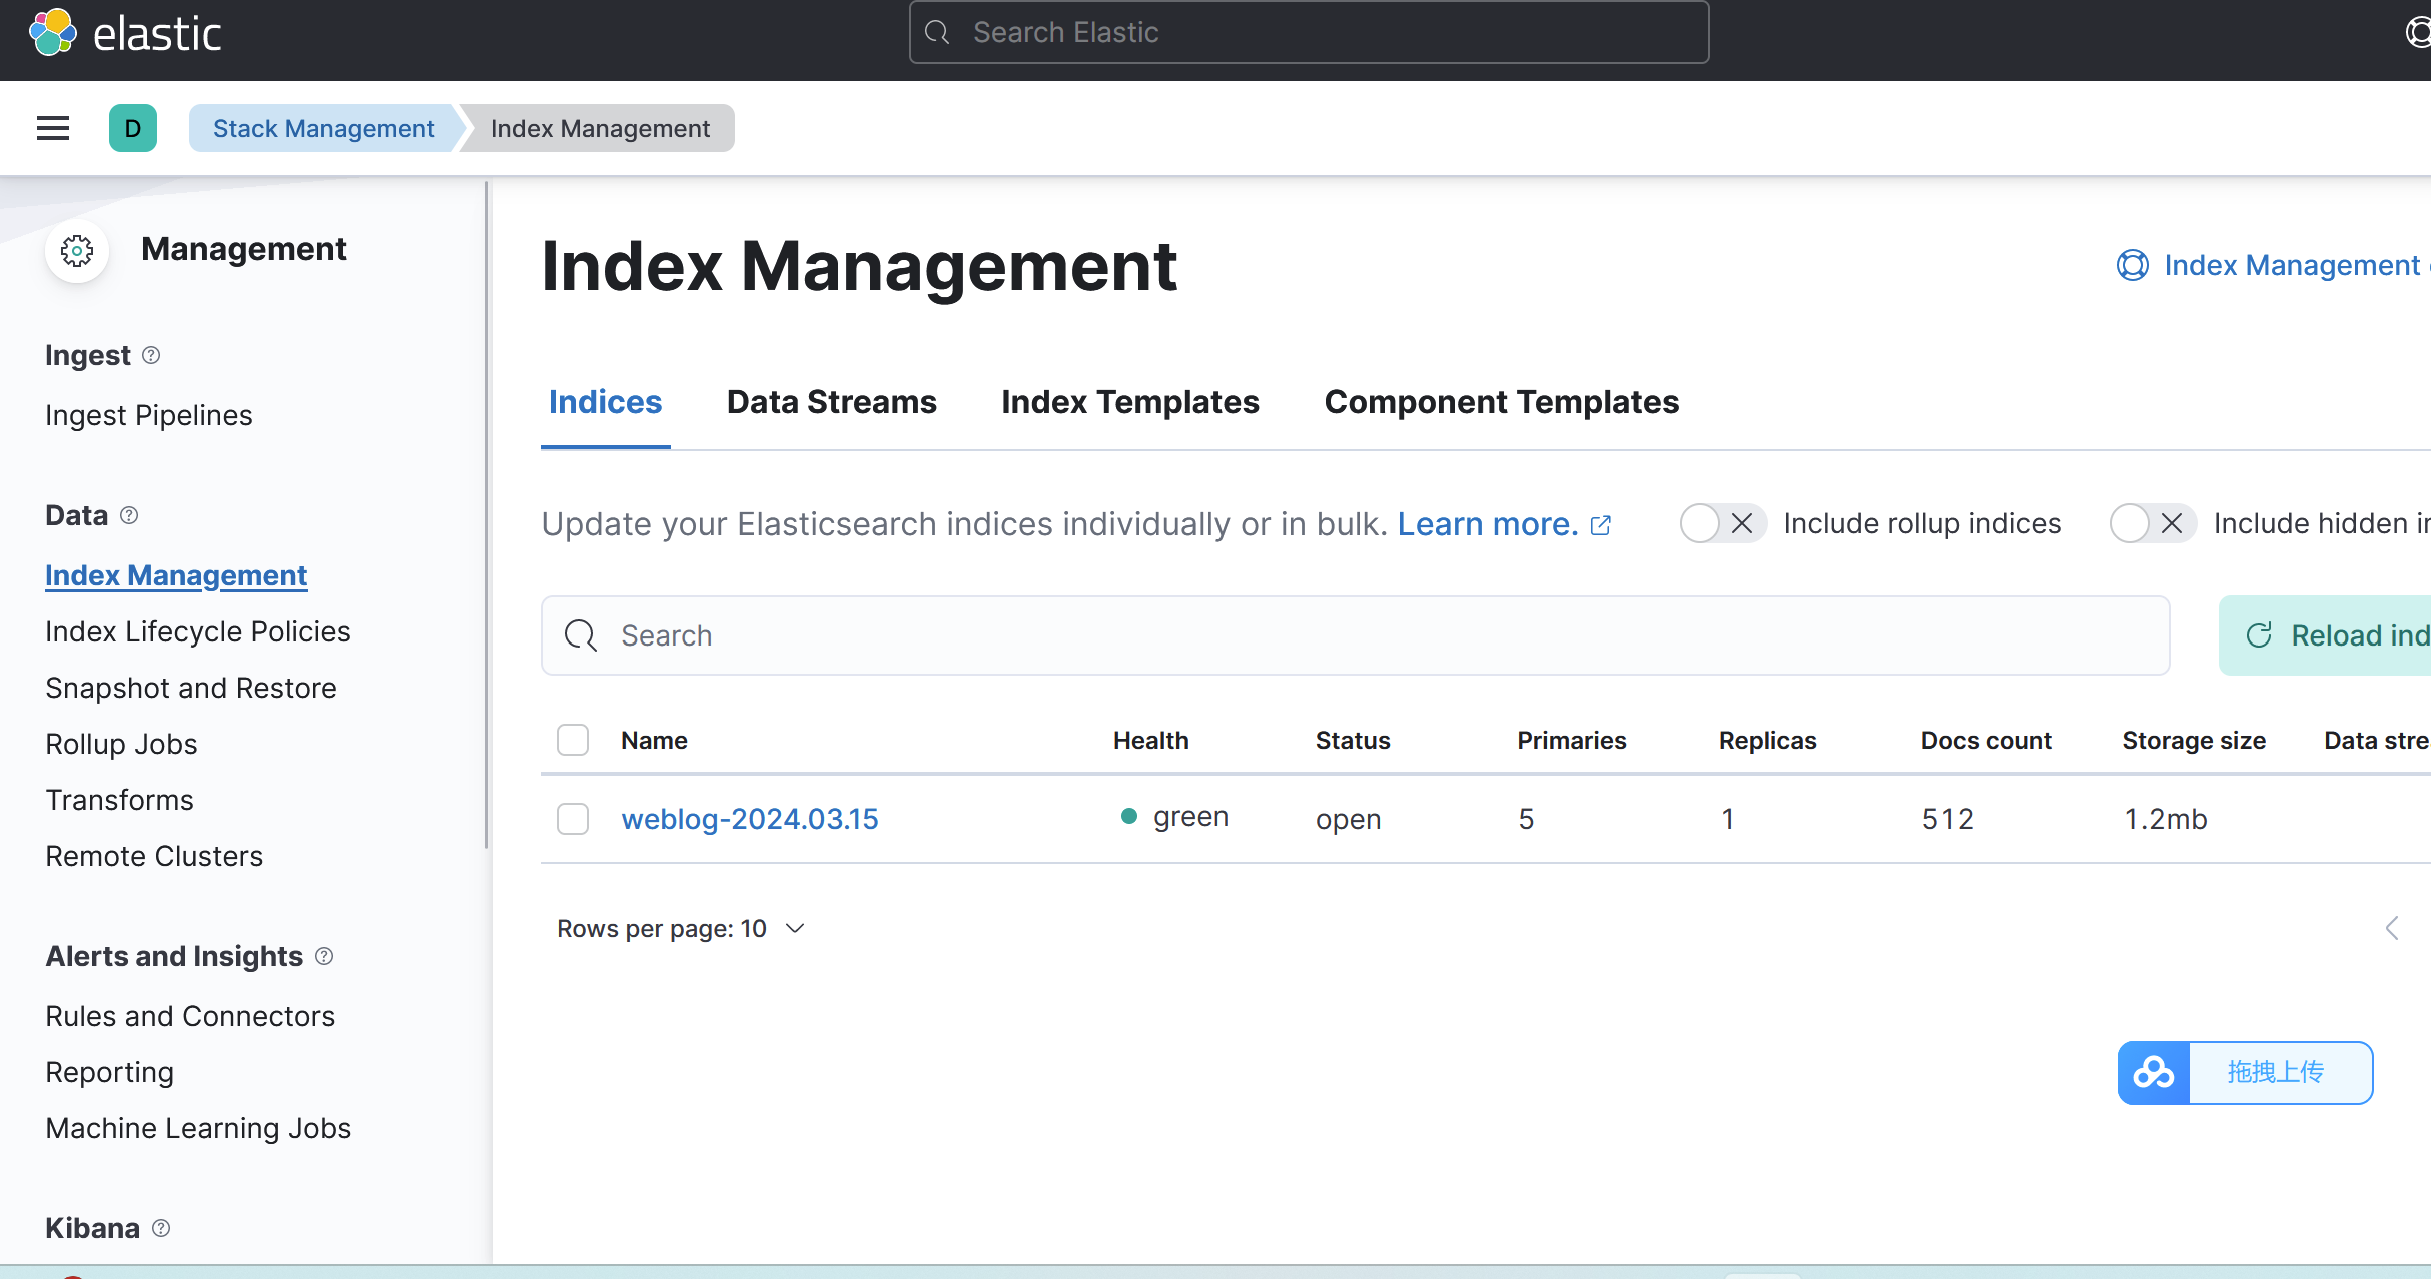Switch to Index Templates tab
This screenshot has height=1280, width=2432.
click(x=1130, y=402)
